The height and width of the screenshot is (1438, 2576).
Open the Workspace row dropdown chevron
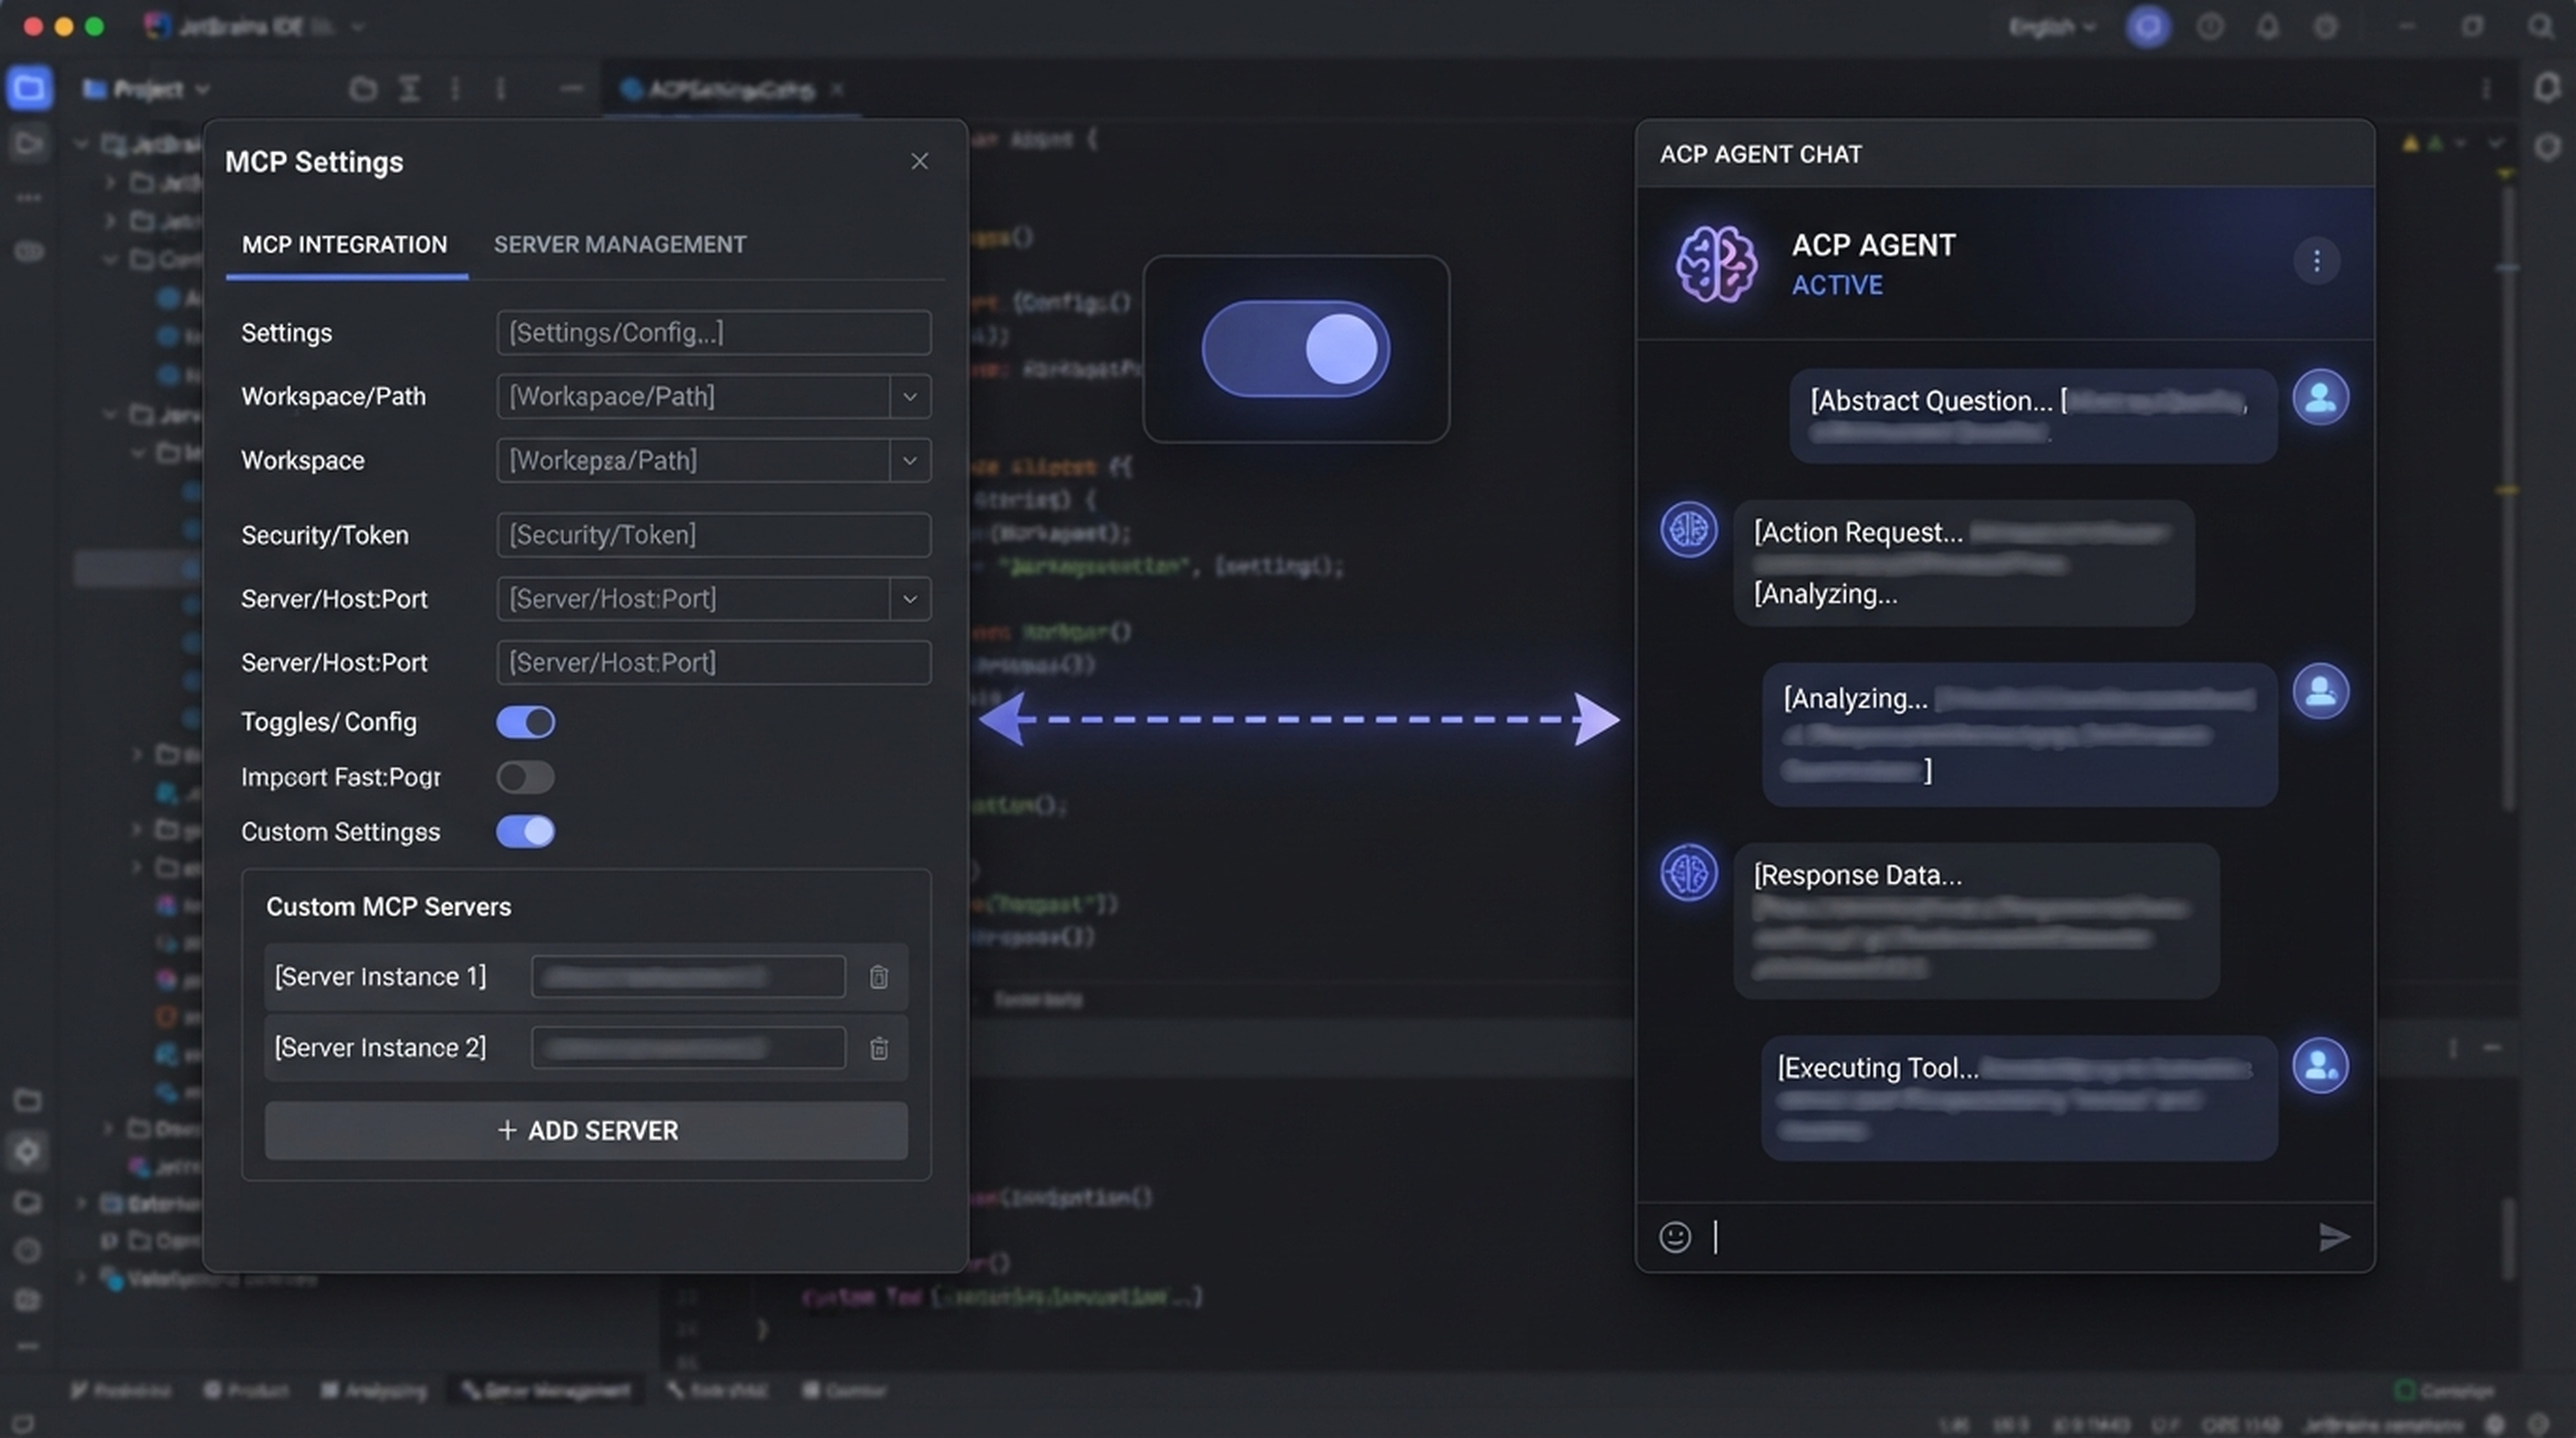[x=909, y=460]
